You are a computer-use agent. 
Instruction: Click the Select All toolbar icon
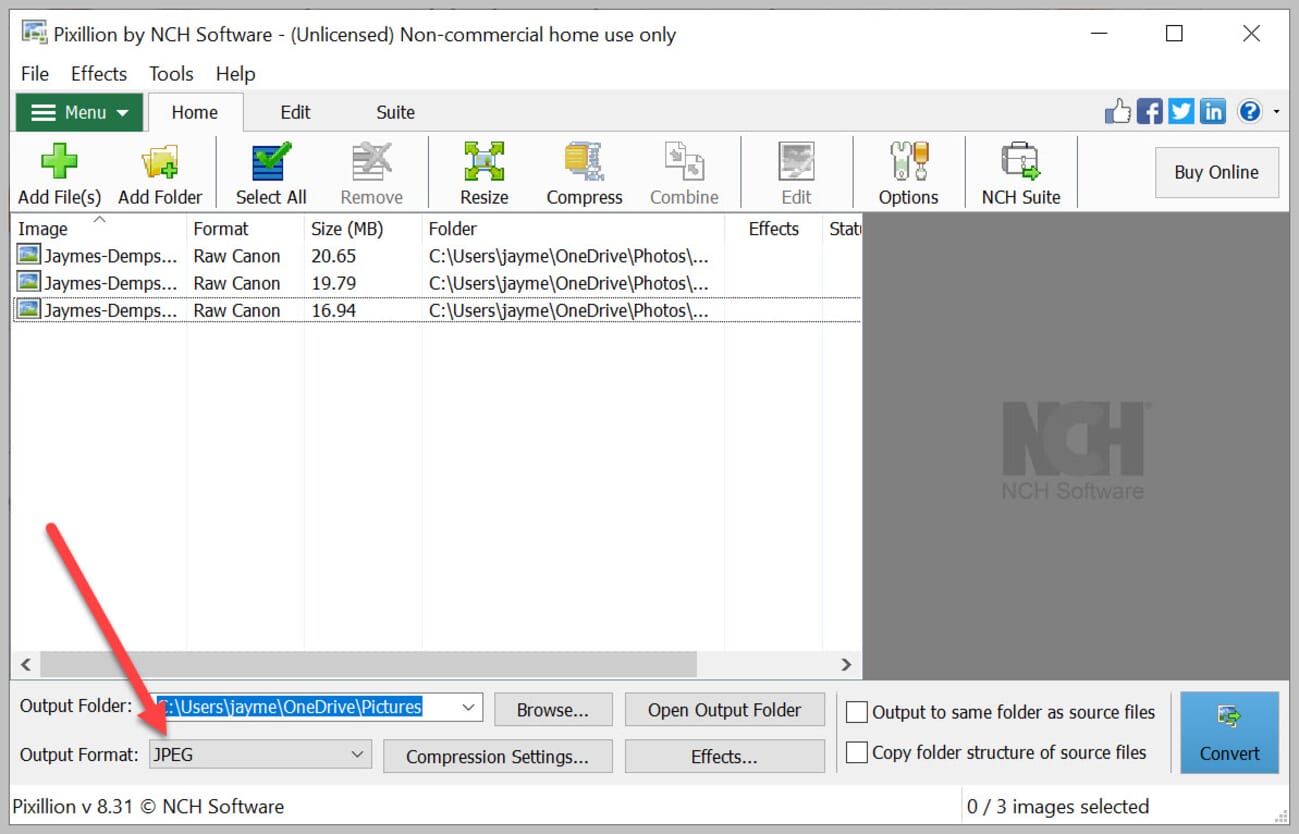271,162
